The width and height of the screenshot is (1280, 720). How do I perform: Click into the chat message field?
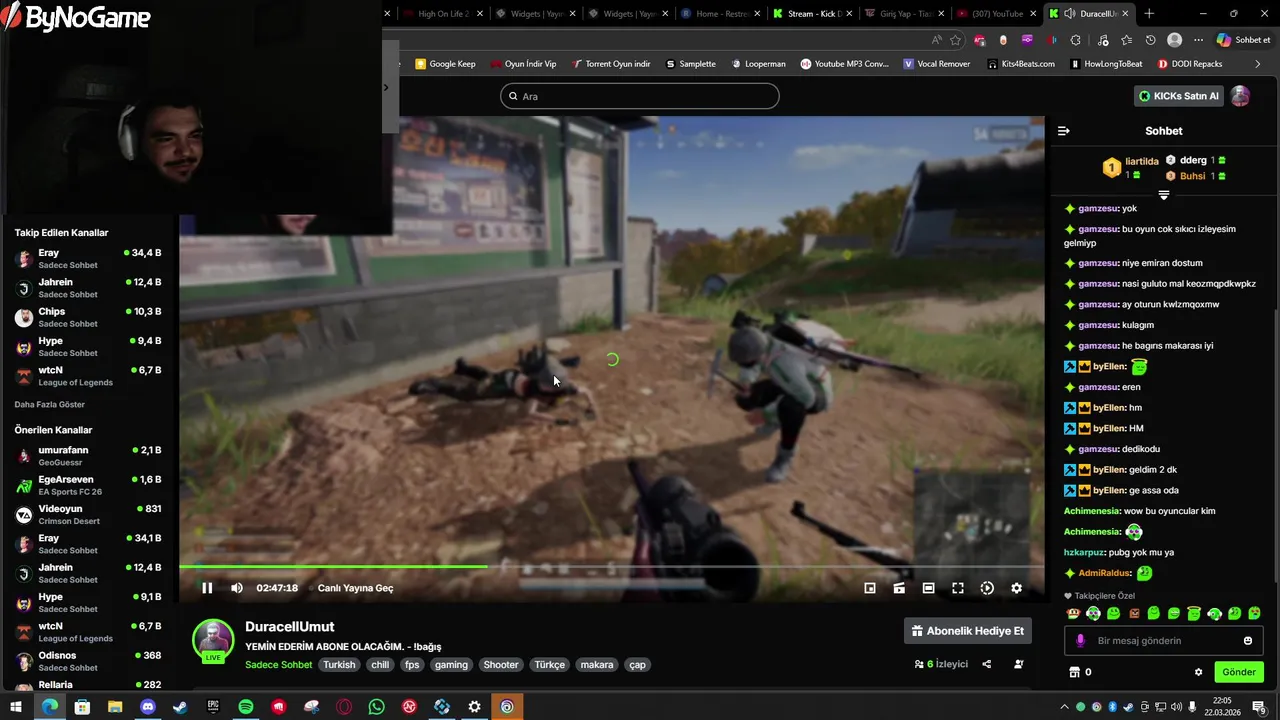click(1162, 641)
